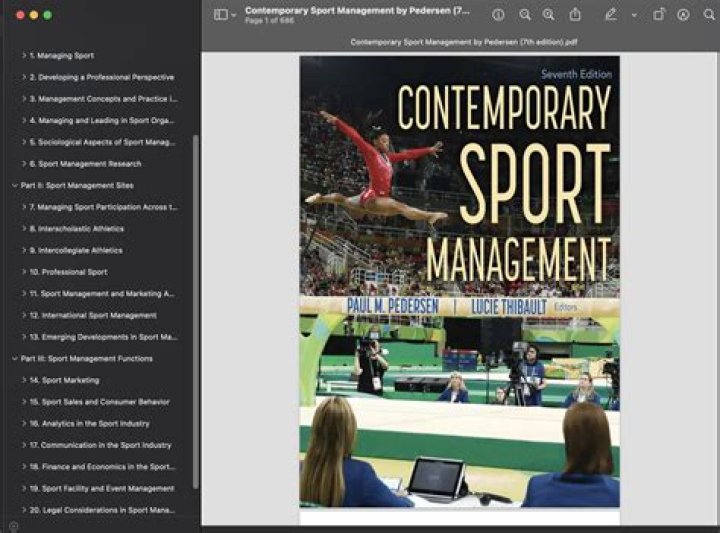Image resolution: width=720 pixels, height=533 pixels.
Task: Open the sidebar view options button
Action: click(221, 15)
